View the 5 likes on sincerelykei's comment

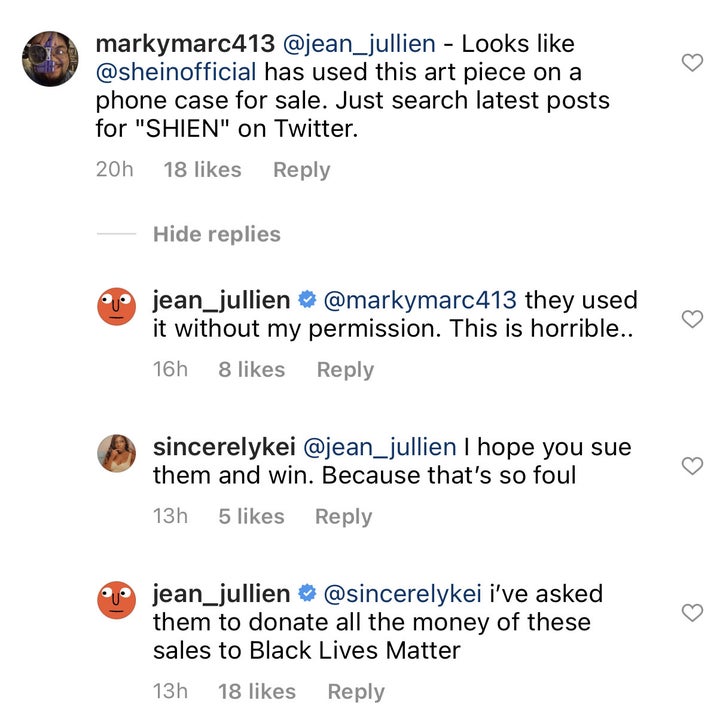pyautogui.click(x=251, y=517)
